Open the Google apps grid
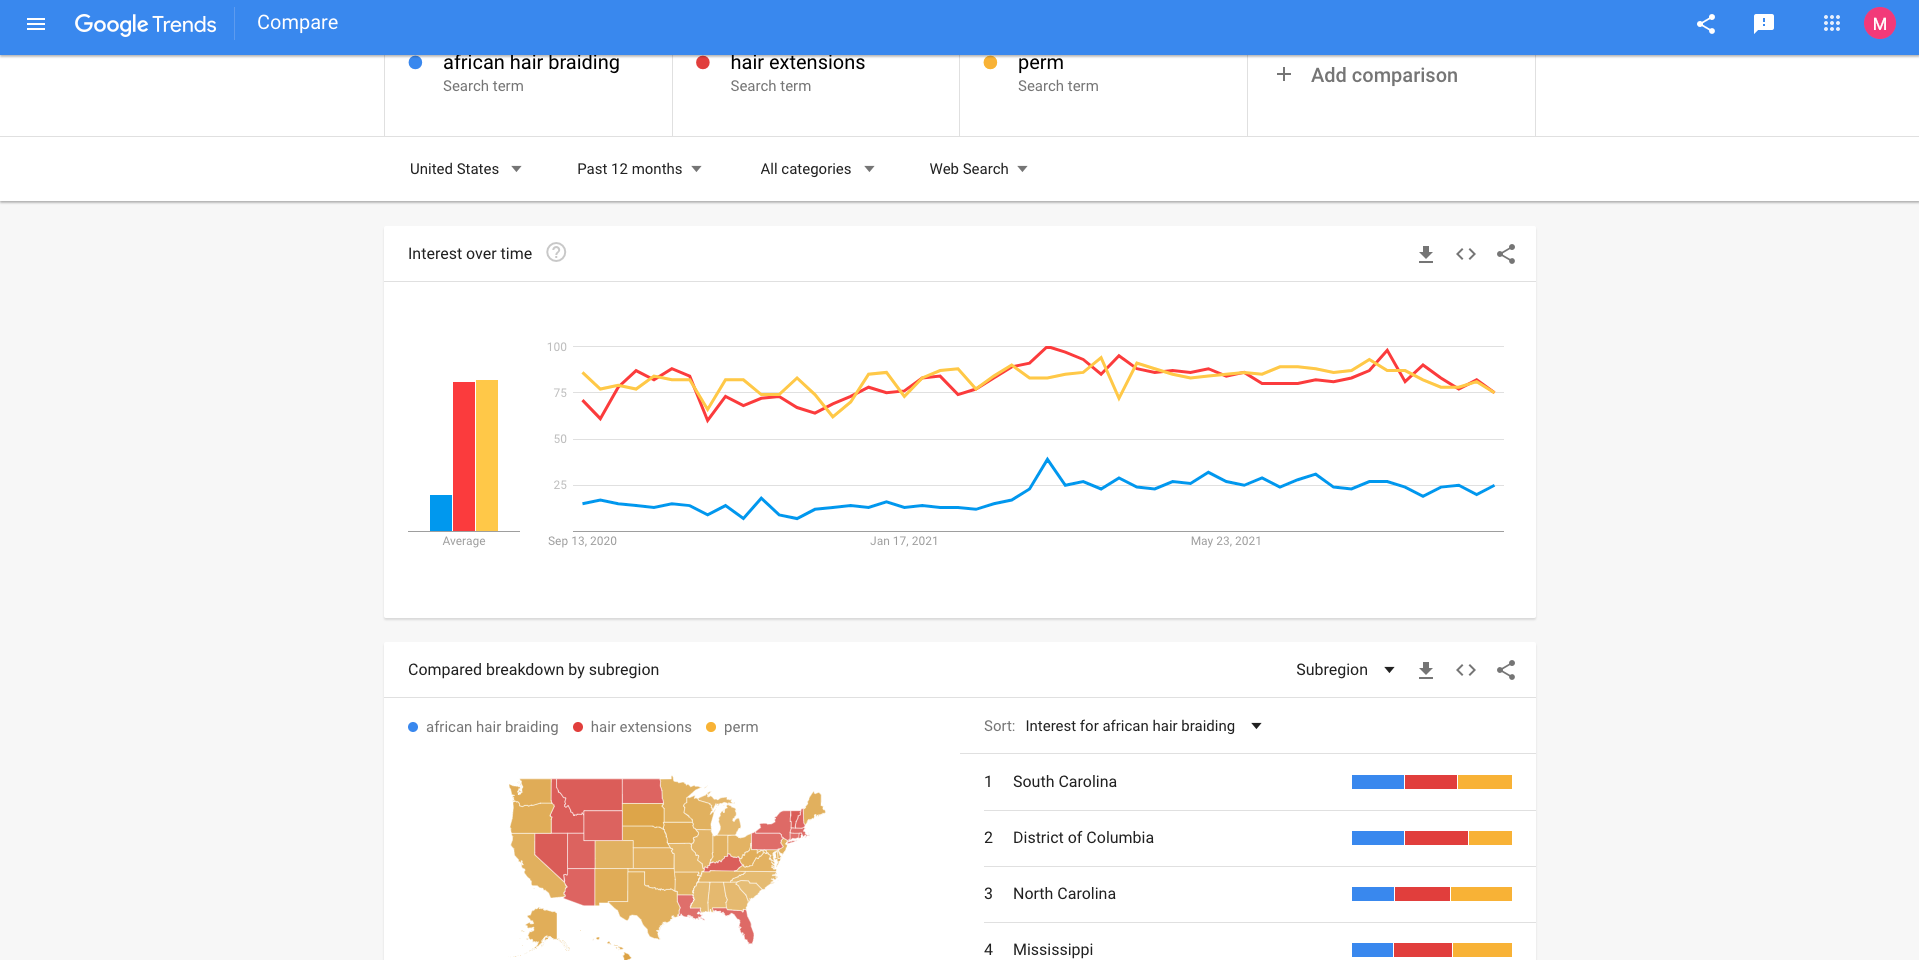The width and height of the screenshot is (1919, 960). 1832,24
